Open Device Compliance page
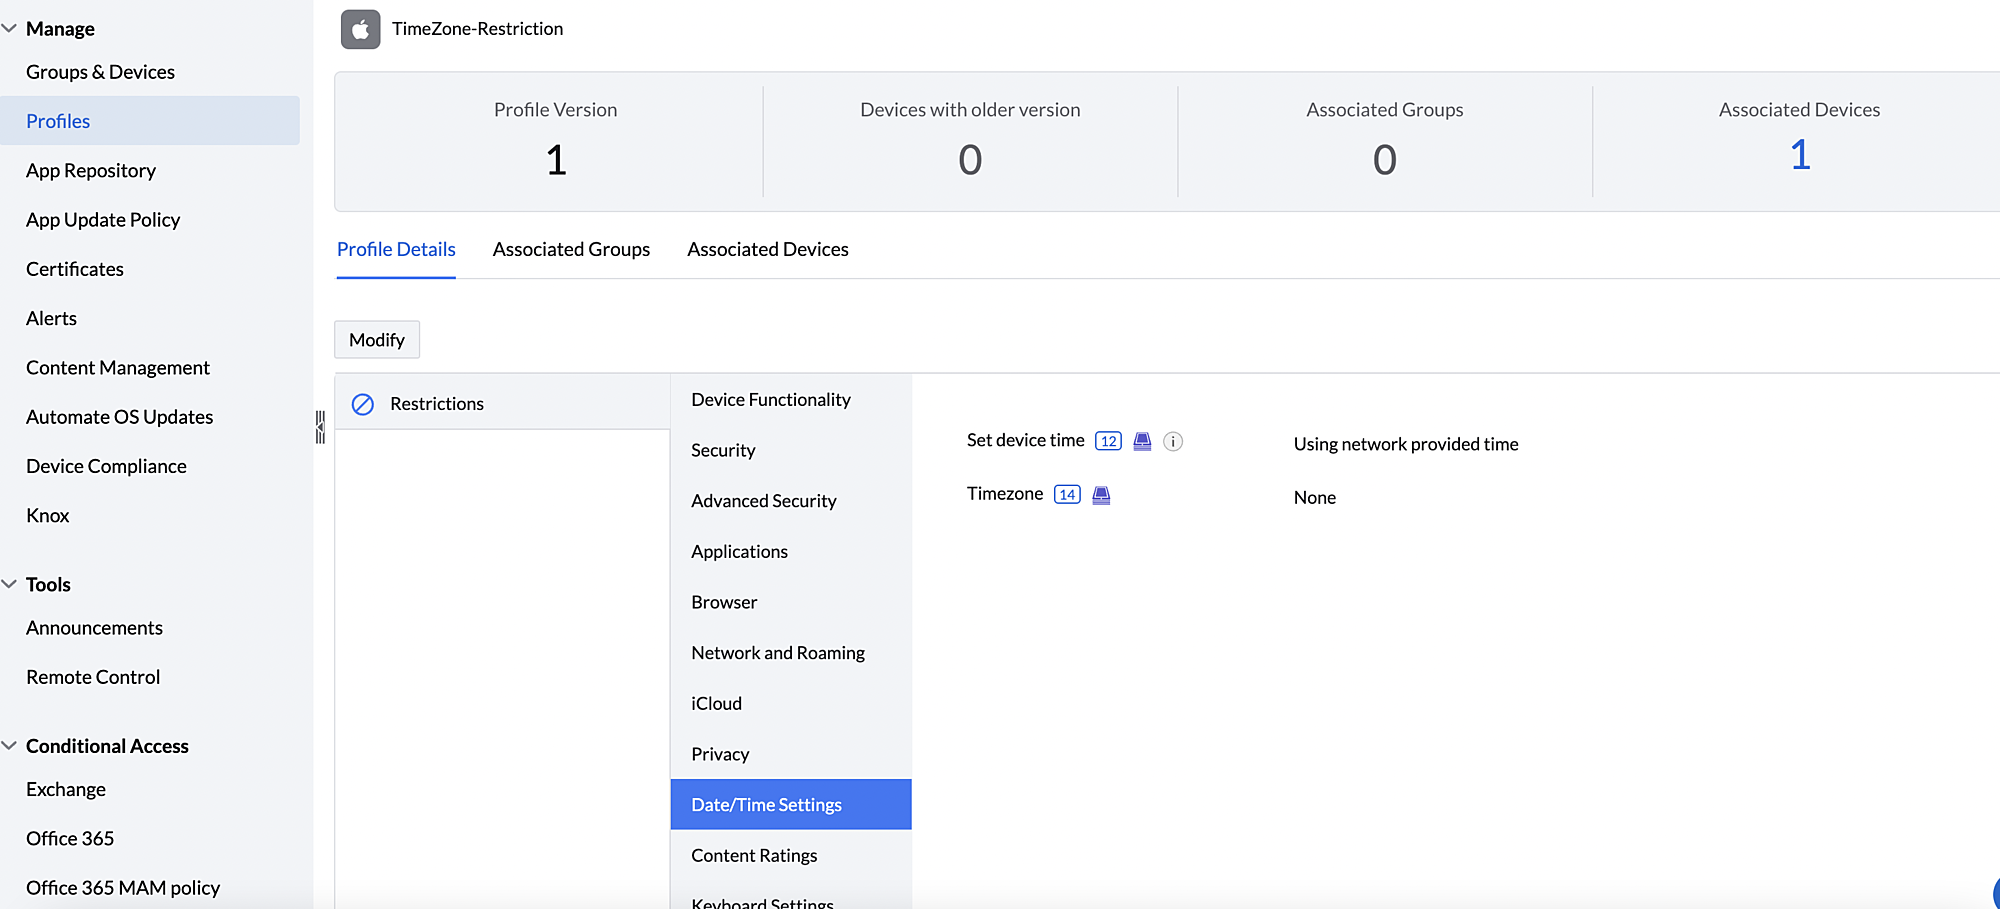This screenshot has height=909, width=2000. click(x=106, y=466)
